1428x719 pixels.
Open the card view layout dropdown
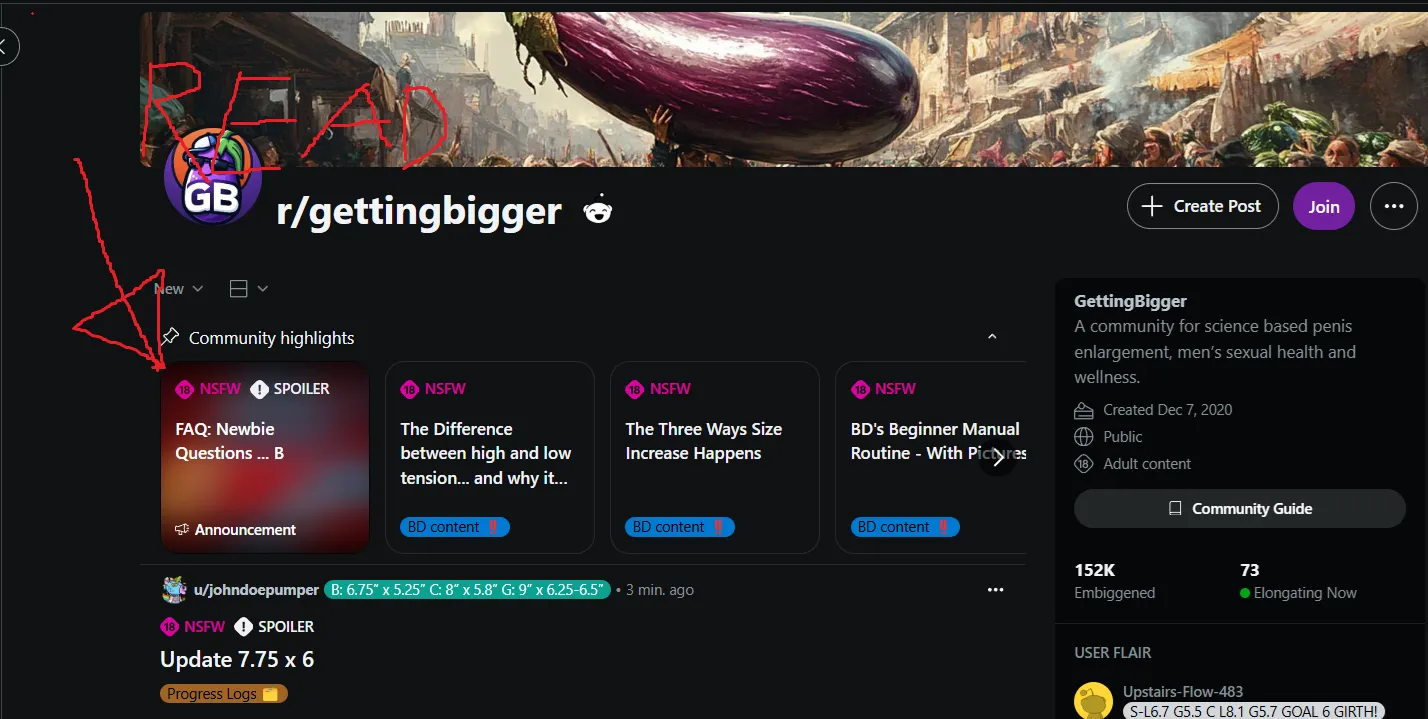[248, 289]
